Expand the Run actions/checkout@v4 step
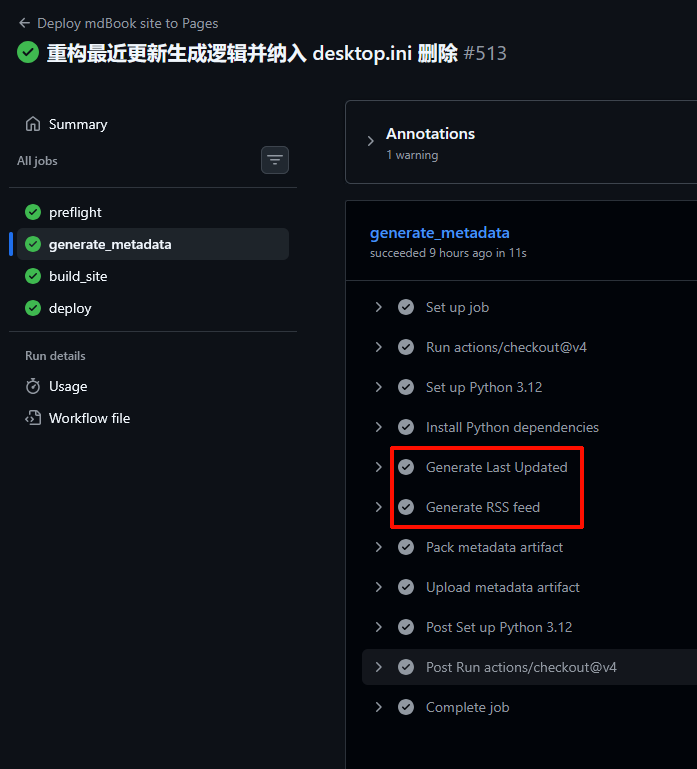 tap(378, 347)
